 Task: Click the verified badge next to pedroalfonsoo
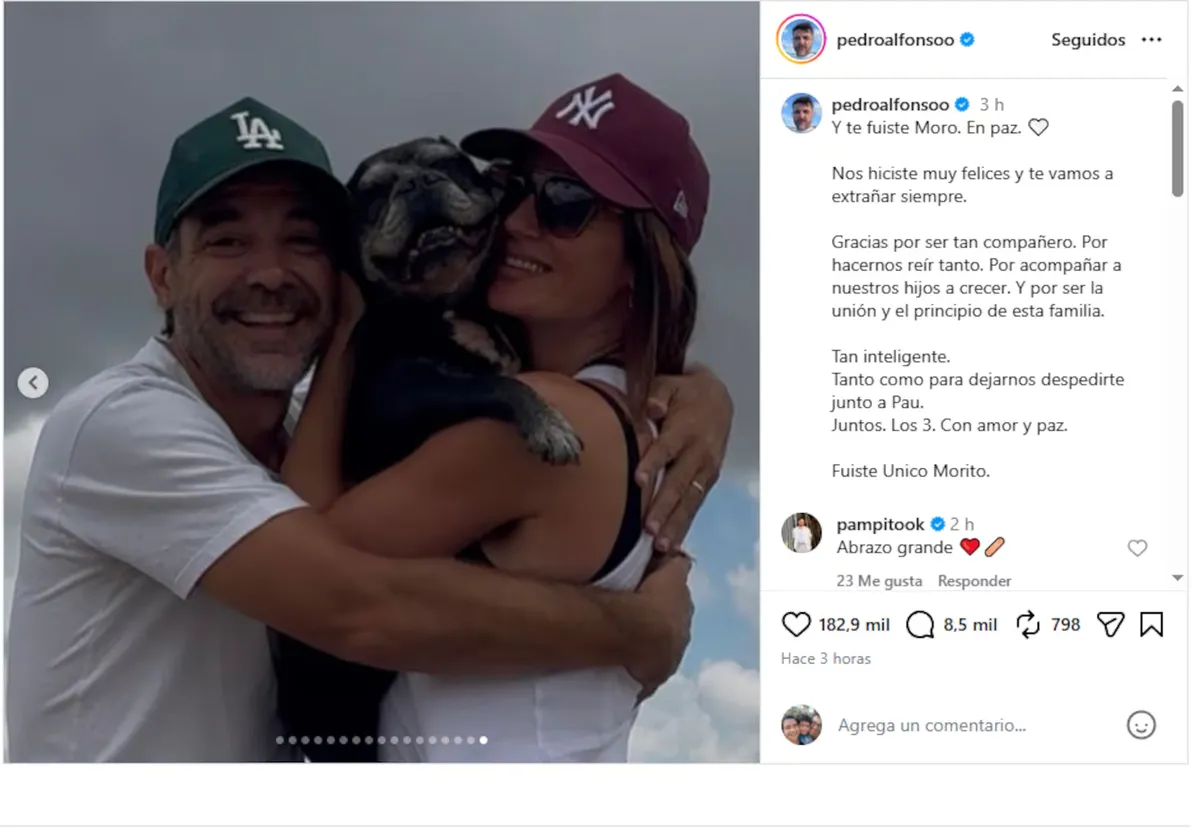965,40
